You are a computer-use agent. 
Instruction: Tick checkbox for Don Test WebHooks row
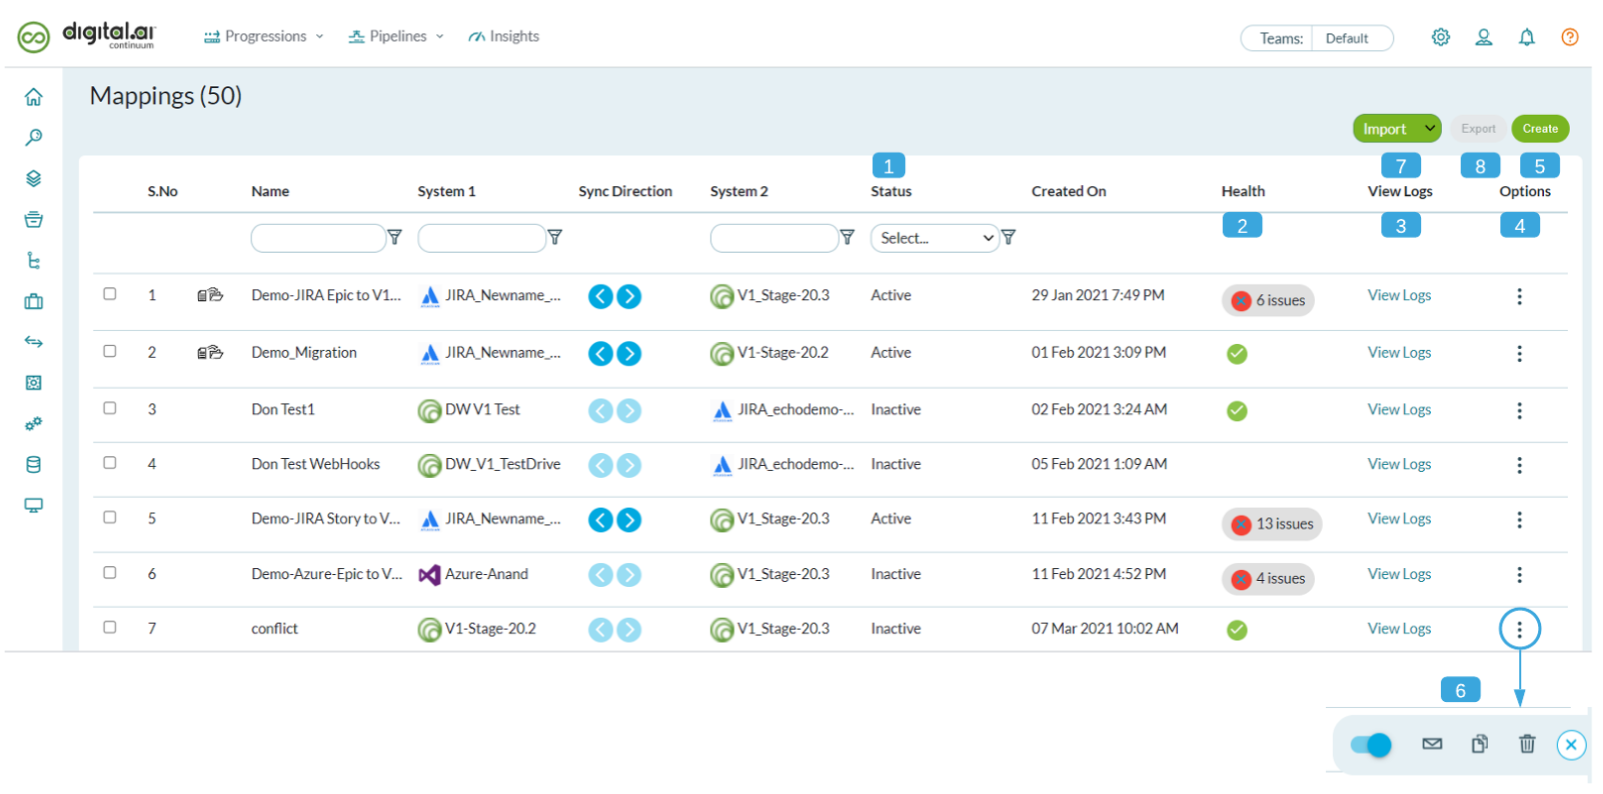pyautogui.click(x=110, y=463)
